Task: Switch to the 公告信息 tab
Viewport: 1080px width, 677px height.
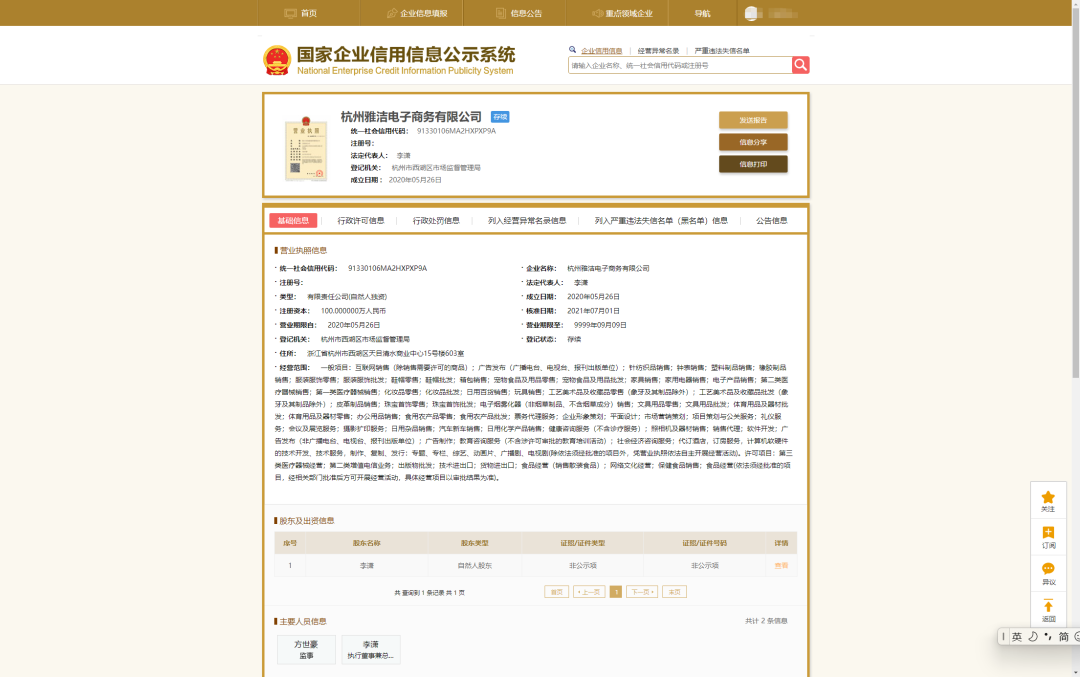Action: pyautogui.click(x=771, y=220)
